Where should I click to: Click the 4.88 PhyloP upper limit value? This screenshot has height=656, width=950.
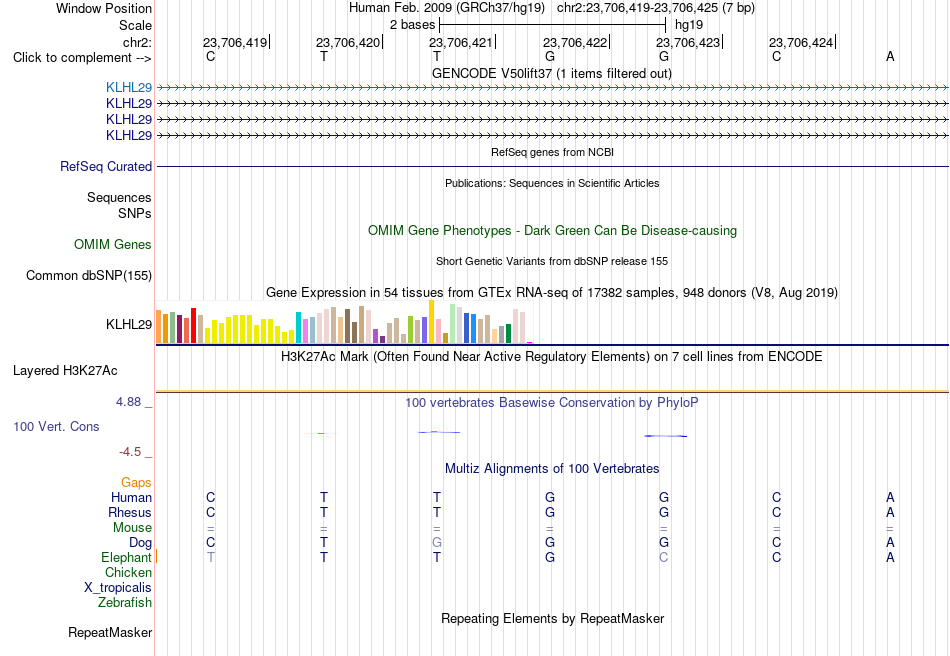pos(128,402)
